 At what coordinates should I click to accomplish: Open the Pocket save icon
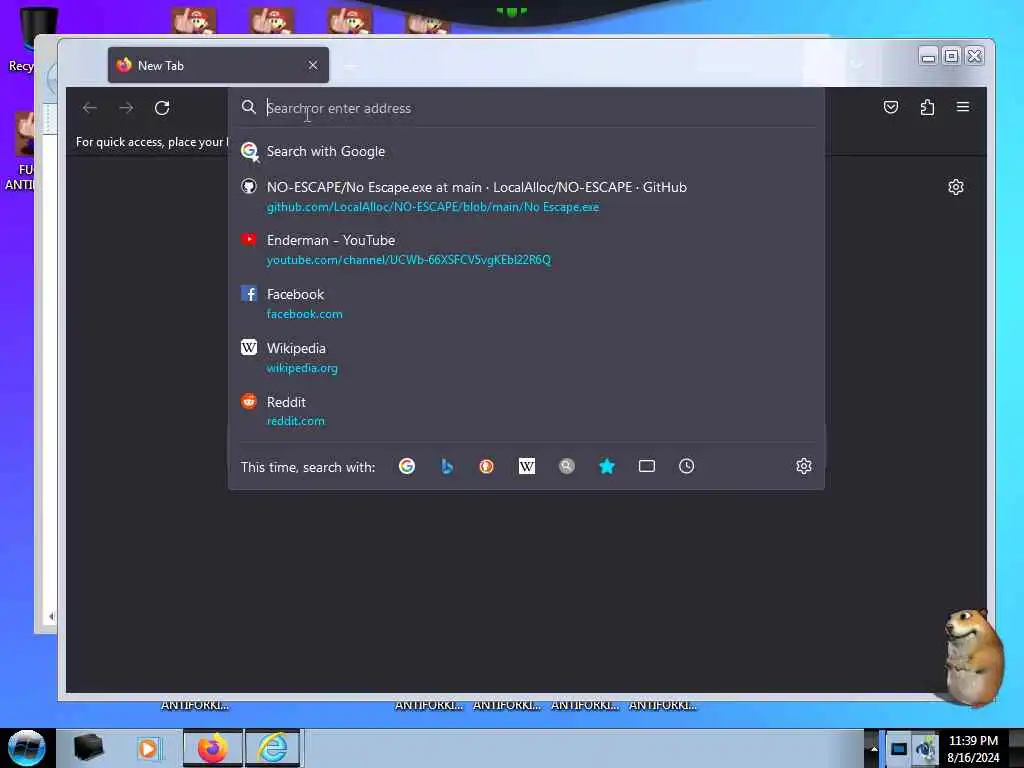point(891,107)
